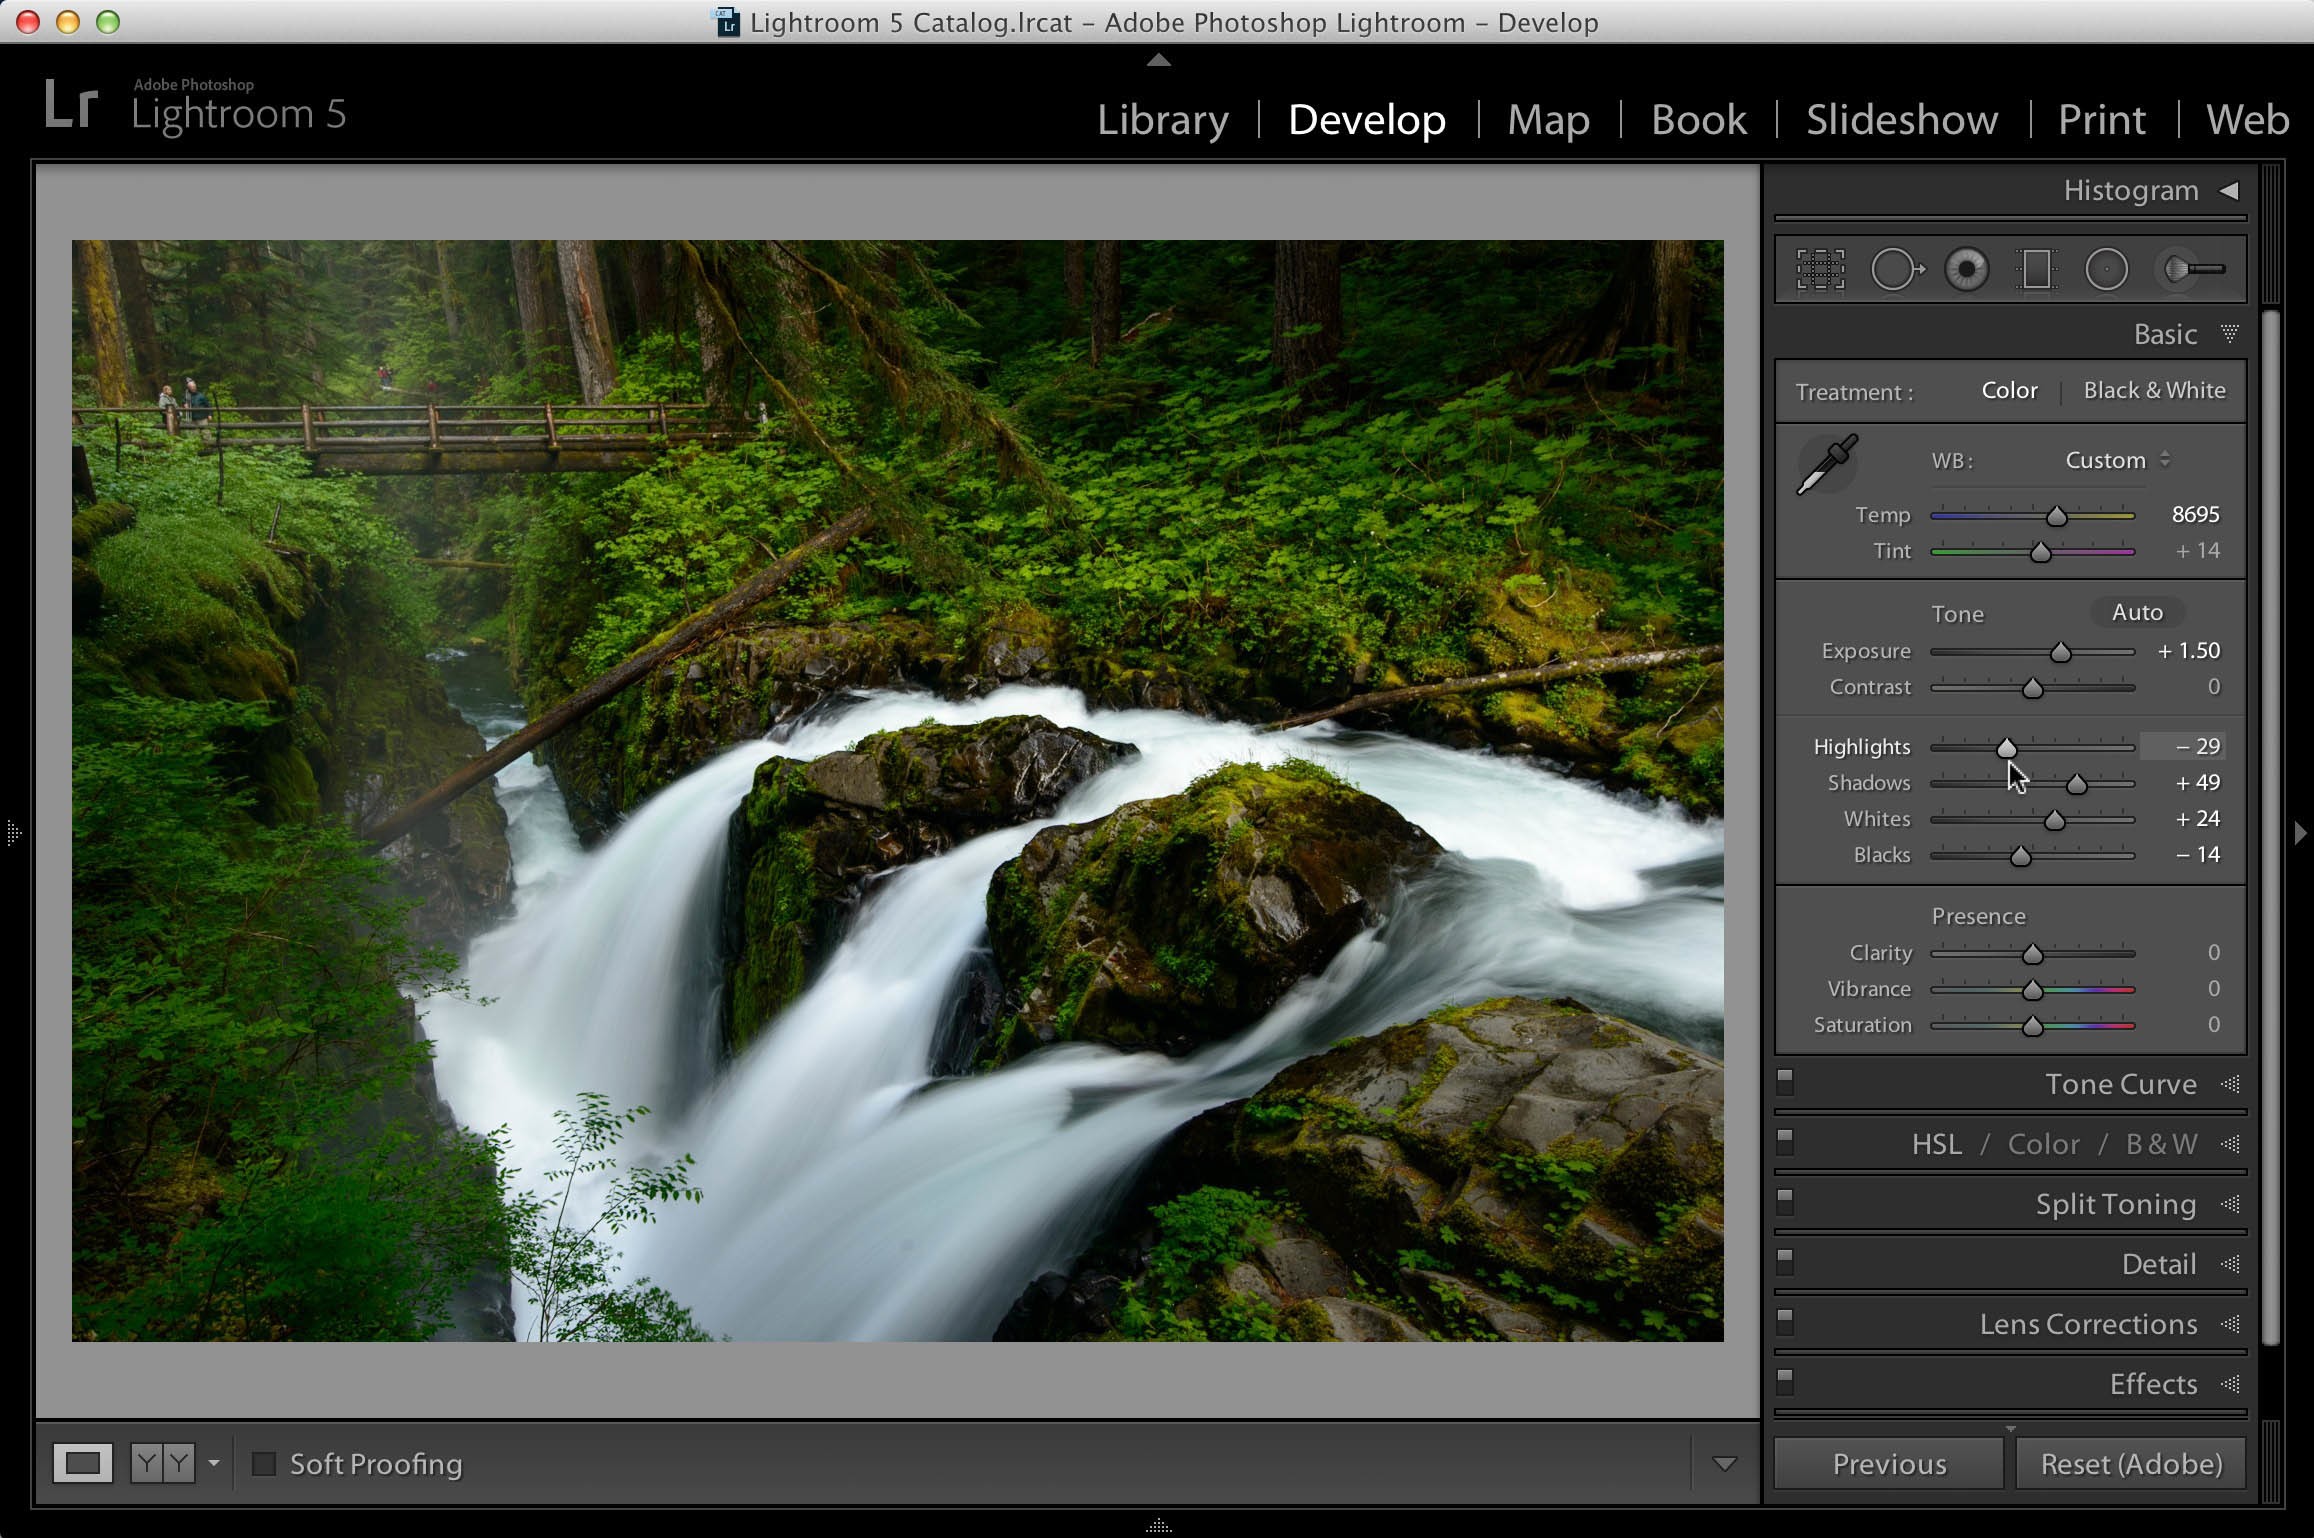2314x1538 pixels.
Task: Toggle the Tone Curve panel switch
Action: (x=1785, y=1082)
